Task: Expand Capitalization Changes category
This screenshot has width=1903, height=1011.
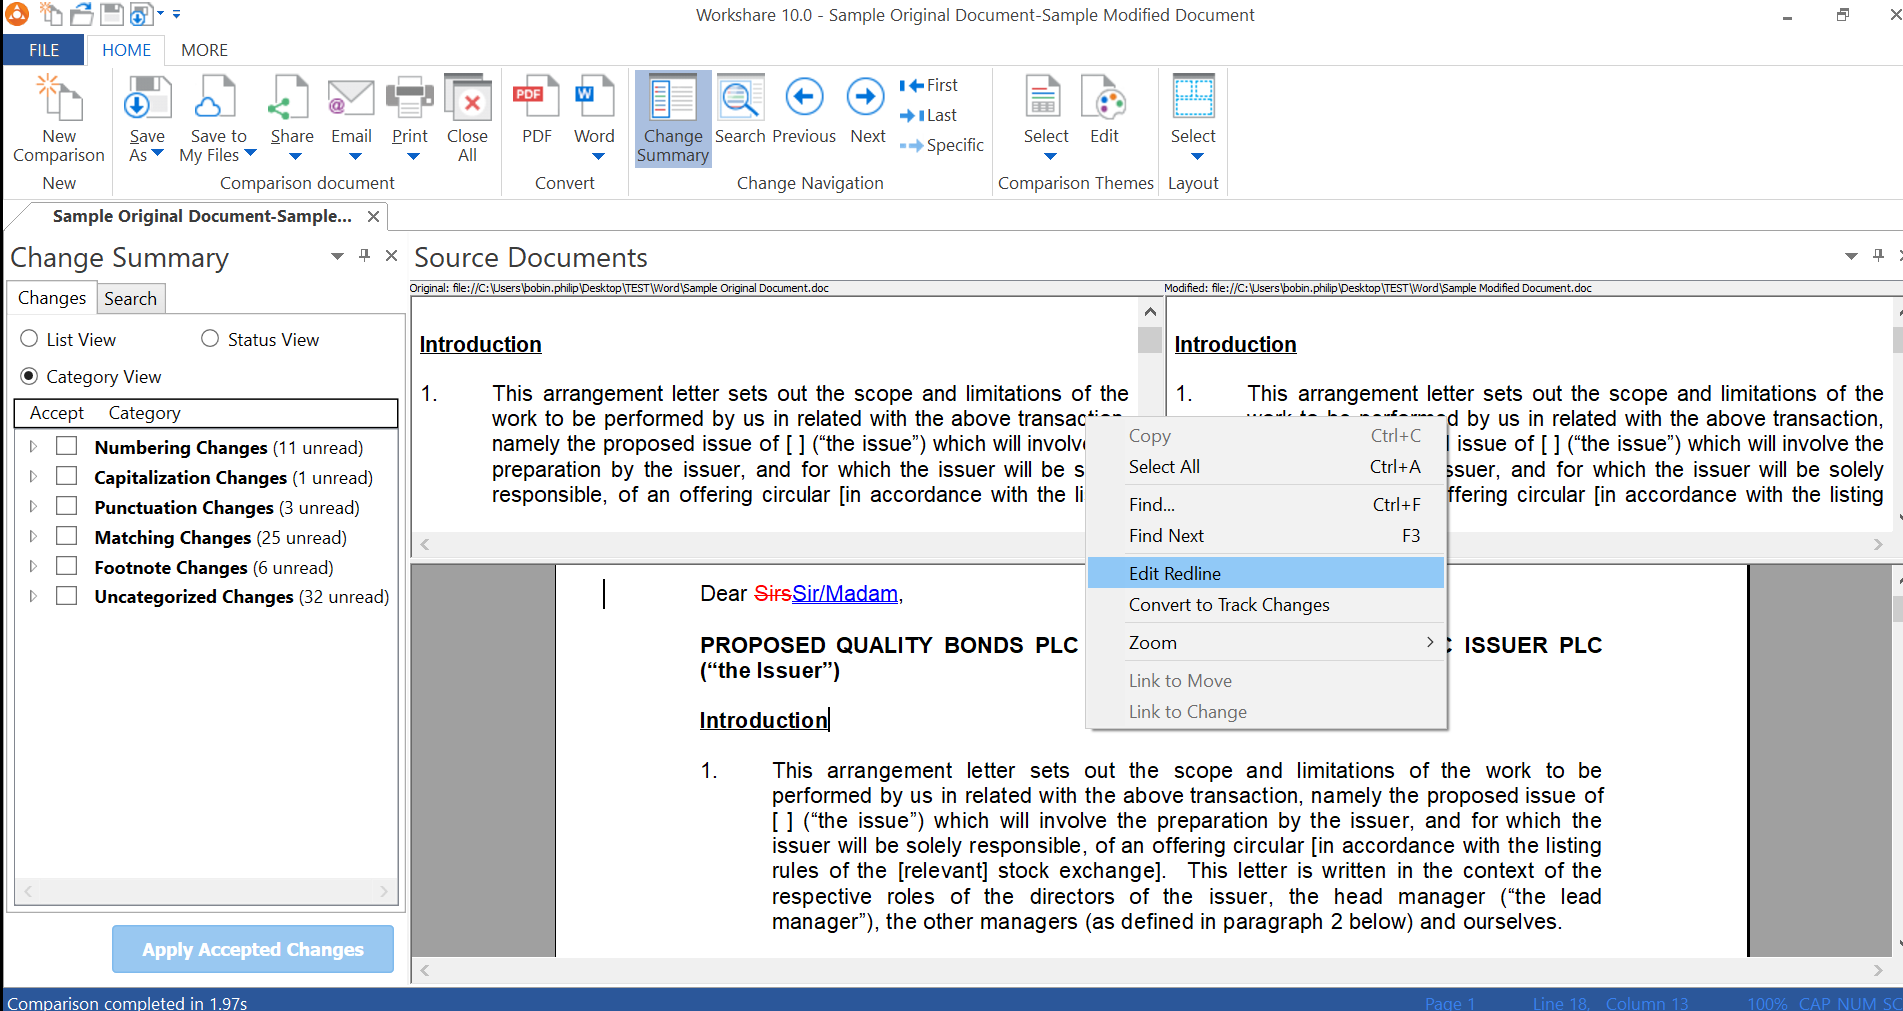Action: (x=33, y=477)
